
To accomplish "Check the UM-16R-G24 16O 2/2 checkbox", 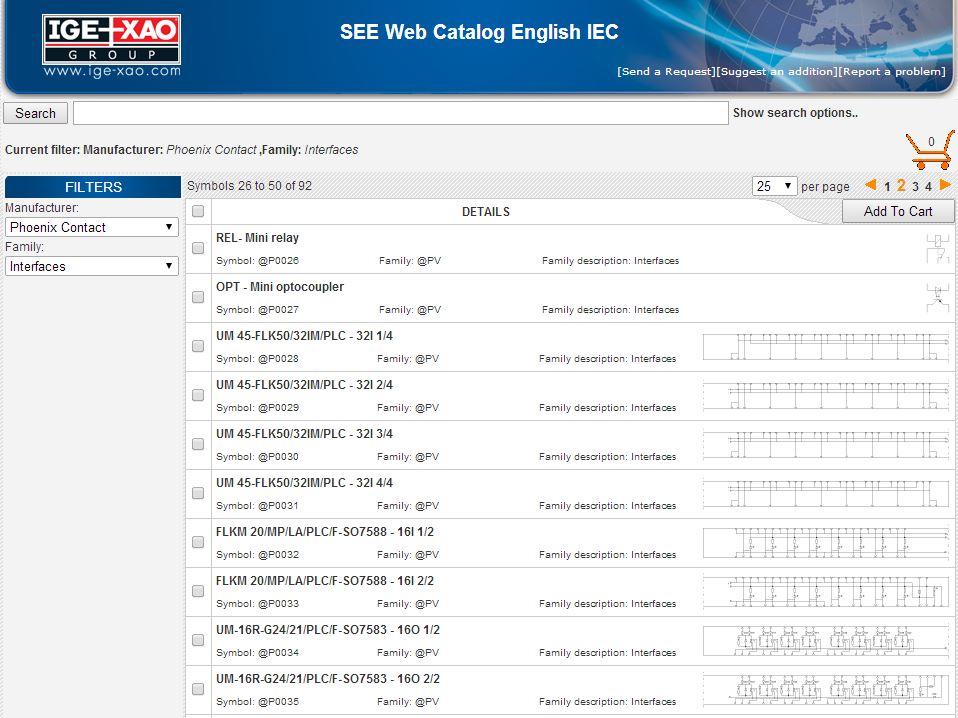I will tap(198, 689).
